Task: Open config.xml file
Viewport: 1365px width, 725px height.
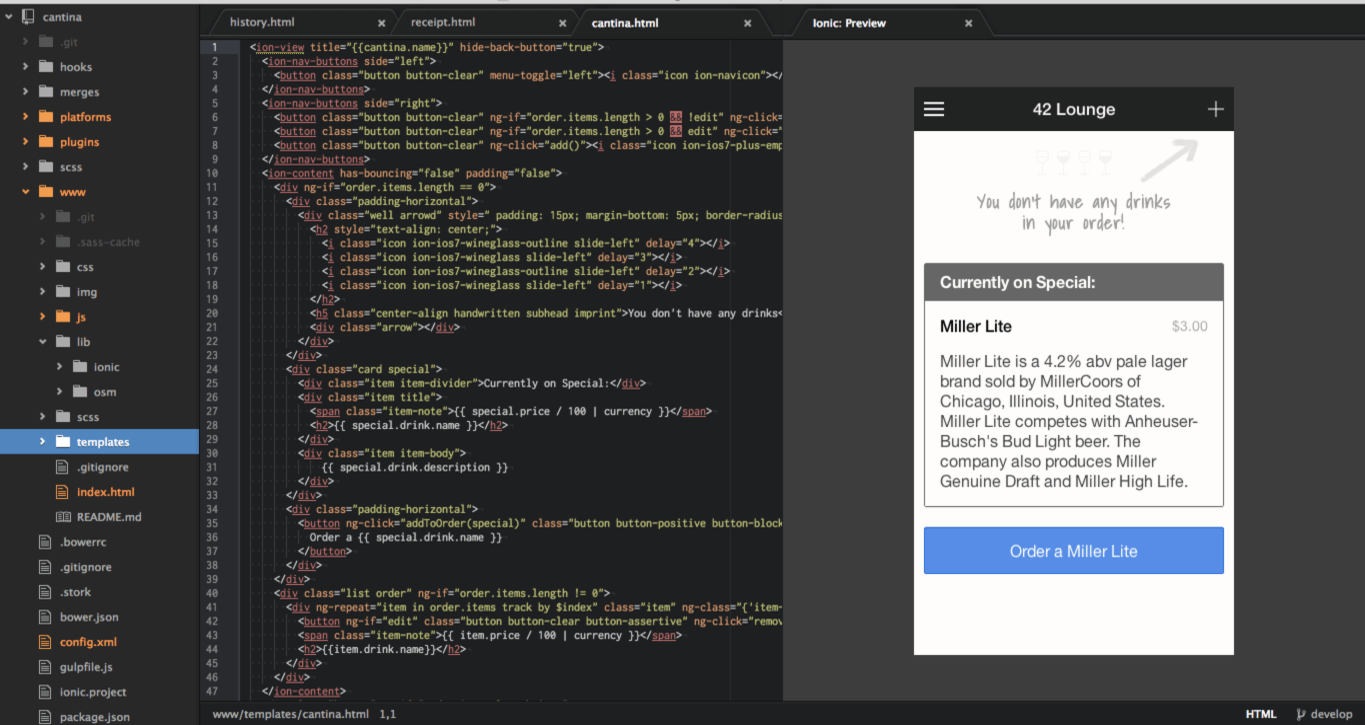Action: [88, 642]
